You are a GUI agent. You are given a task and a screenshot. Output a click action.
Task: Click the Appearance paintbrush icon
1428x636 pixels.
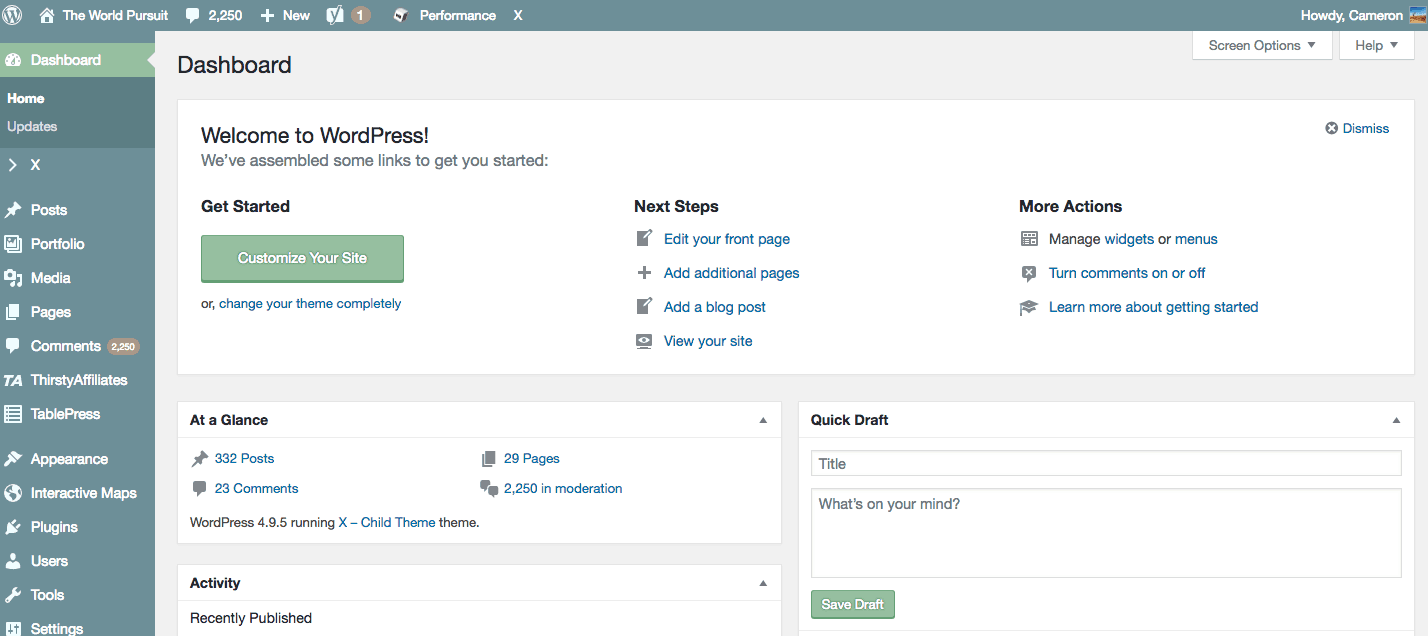(x=13, y=459)
